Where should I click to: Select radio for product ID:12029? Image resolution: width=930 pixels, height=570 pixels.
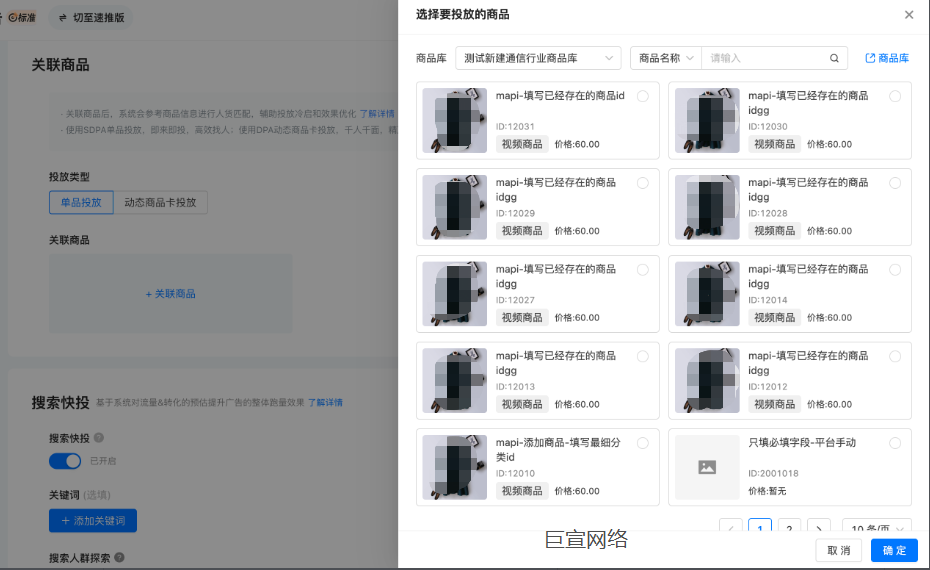(x=643, y=183)
